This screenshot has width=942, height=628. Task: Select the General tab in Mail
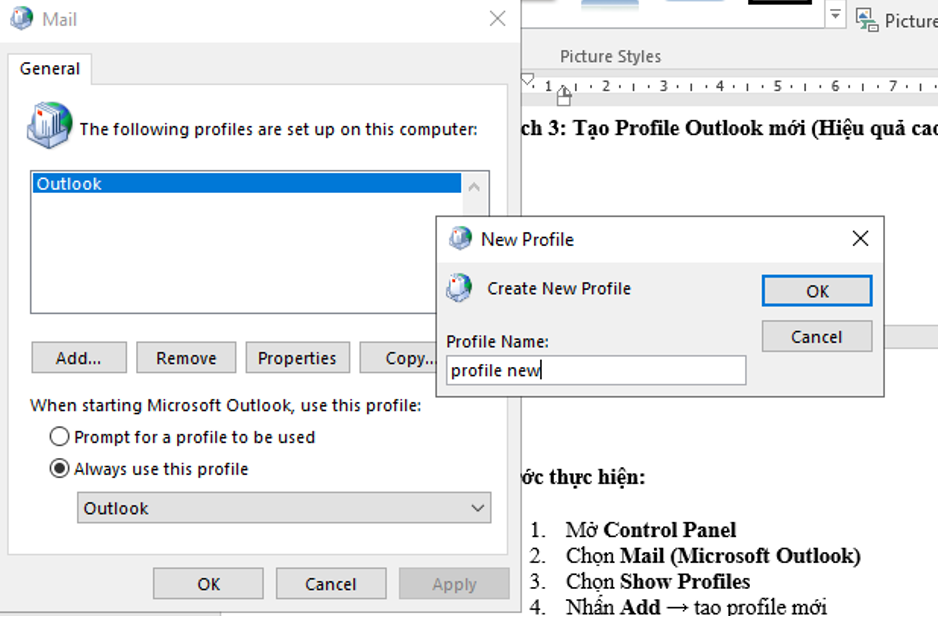(x=50, y=69)
